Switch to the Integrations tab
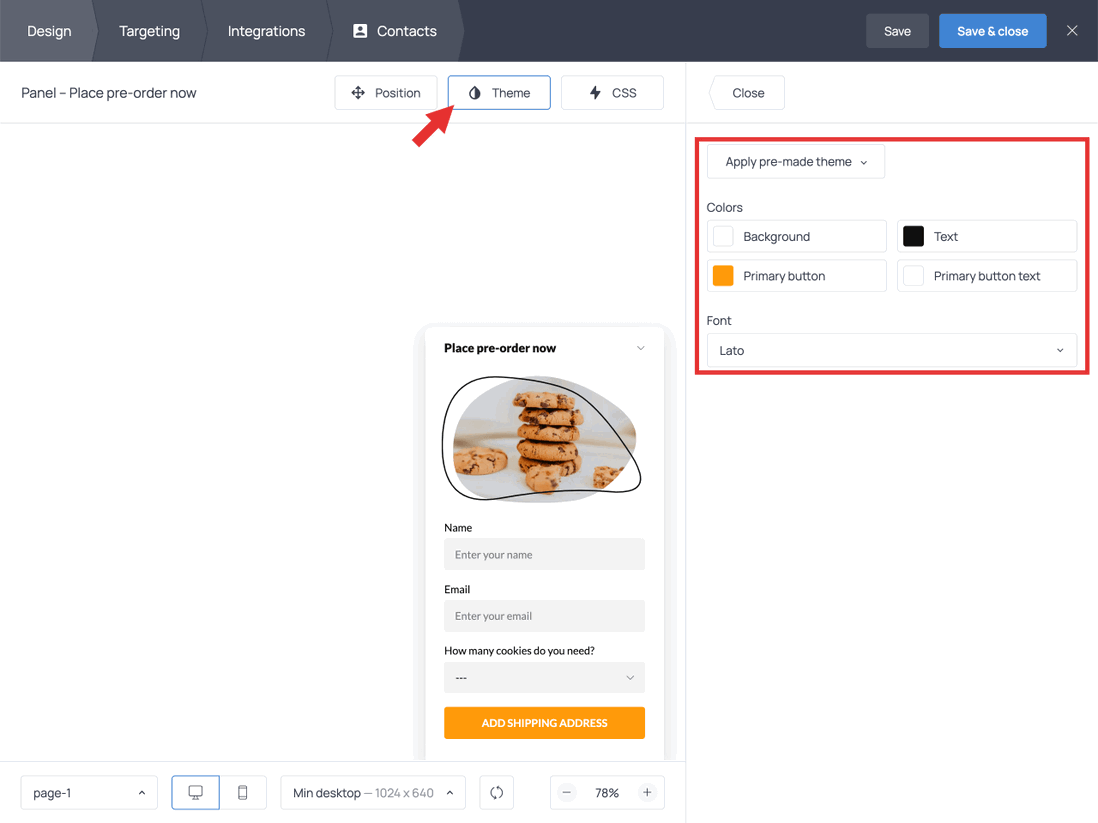The image size is (1098, 823). click(x=266, y=31)
